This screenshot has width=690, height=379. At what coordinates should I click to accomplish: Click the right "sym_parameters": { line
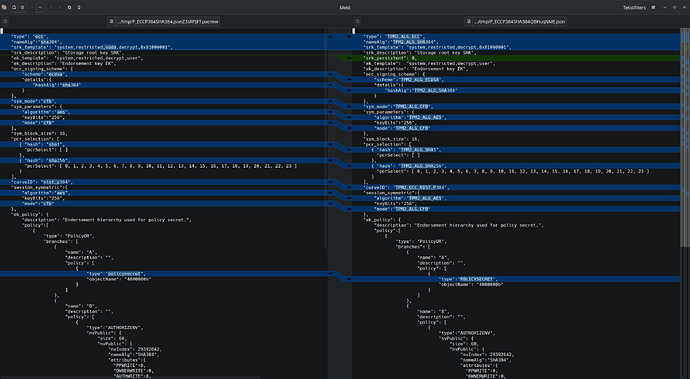click(x=389, y=112)
